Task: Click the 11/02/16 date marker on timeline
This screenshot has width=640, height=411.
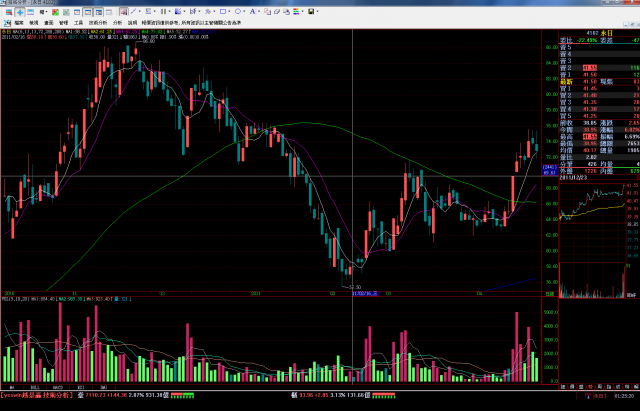Action: point(365,293)
